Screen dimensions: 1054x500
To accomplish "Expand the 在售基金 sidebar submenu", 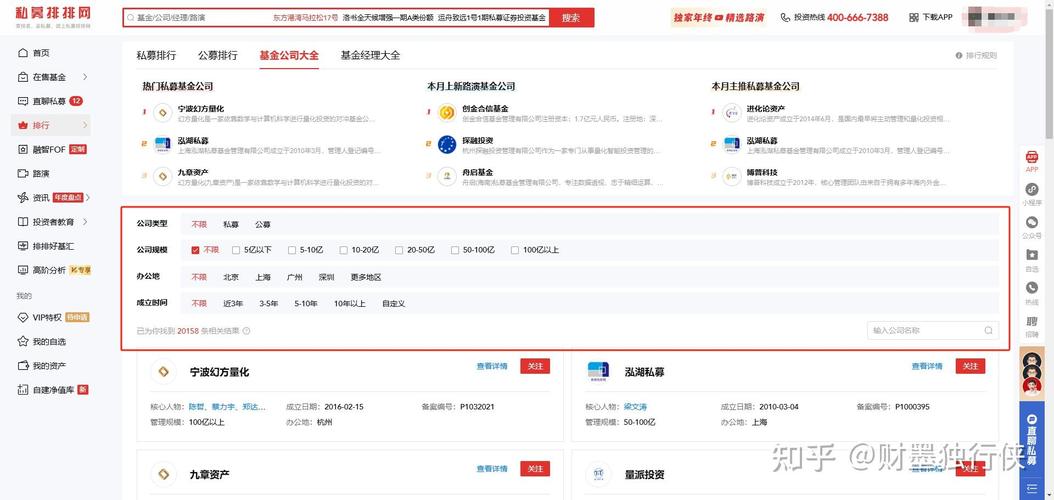I will click(85, 77).
